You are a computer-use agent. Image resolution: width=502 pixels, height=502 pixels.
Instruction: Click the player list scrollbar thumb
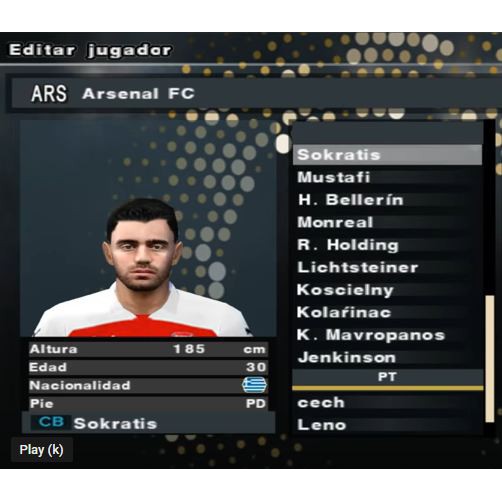tap(489, 359)
